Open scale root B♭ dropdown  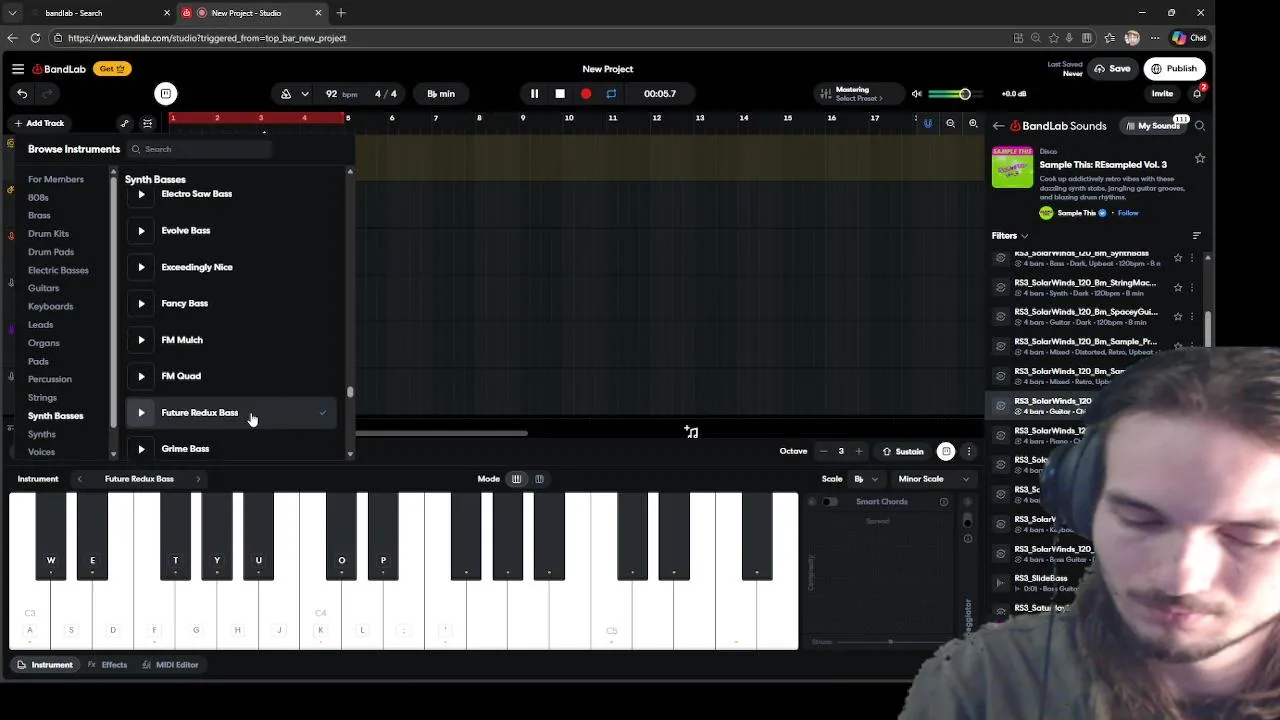pos(866,479)
